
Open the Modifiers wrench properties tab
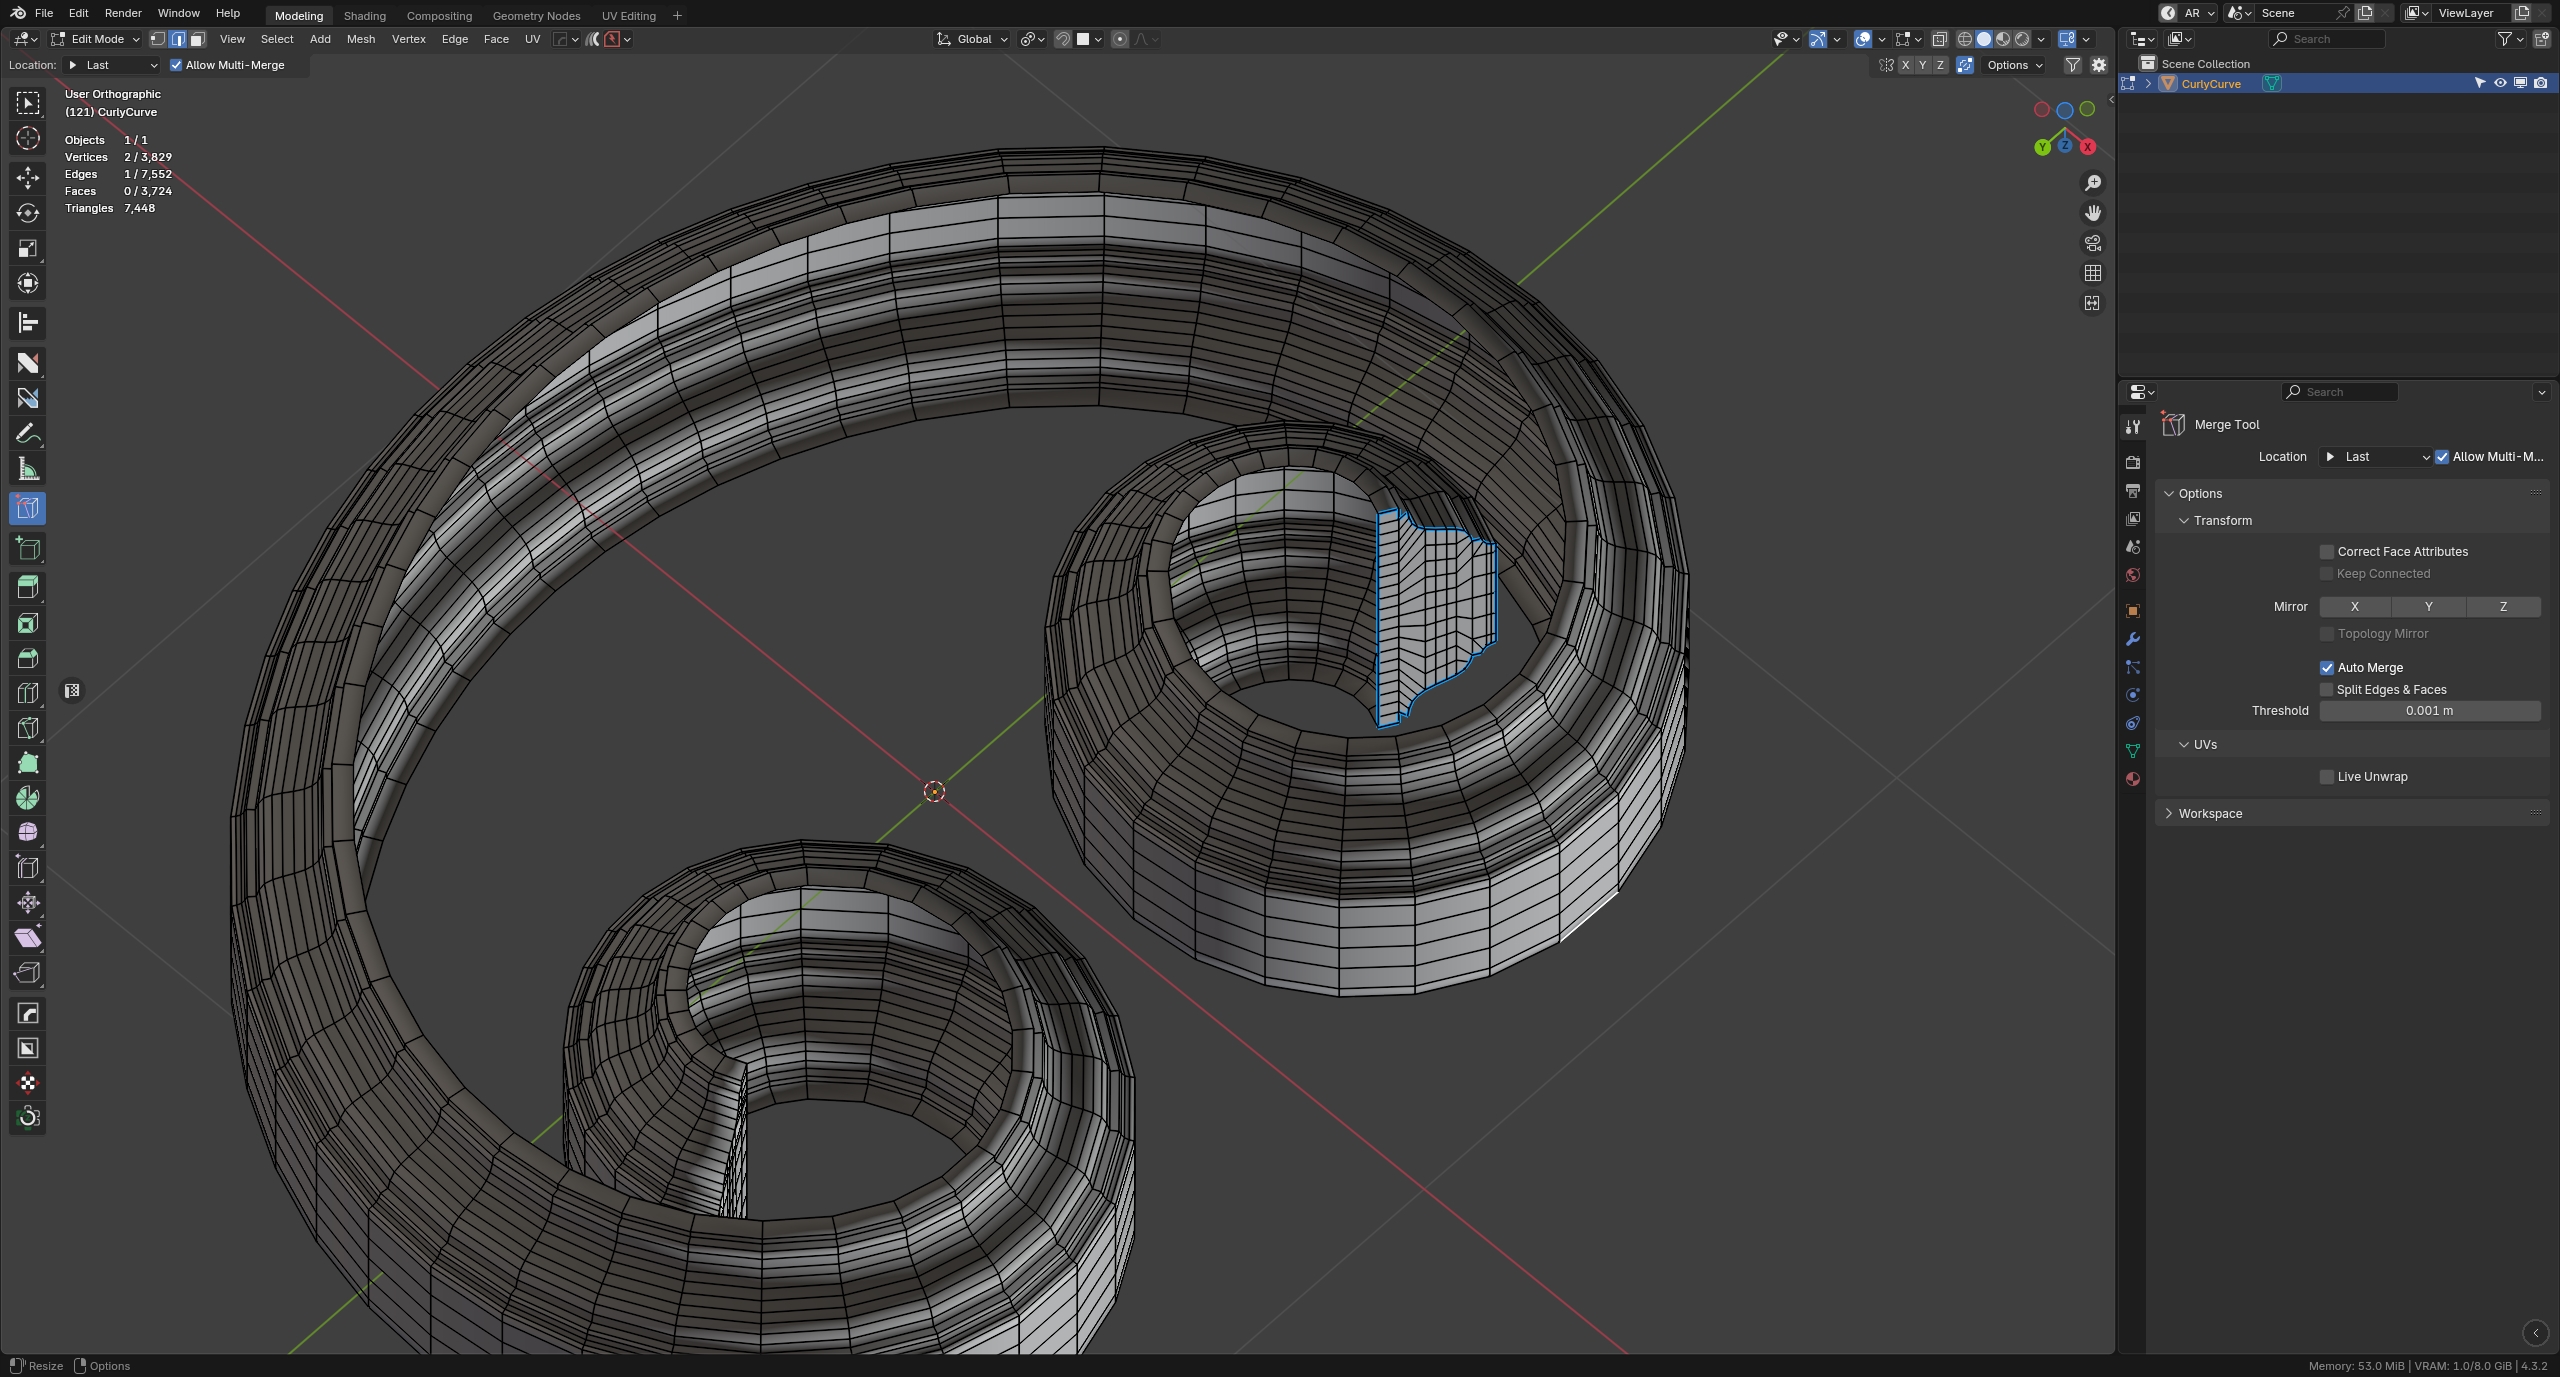(2132, 639)
